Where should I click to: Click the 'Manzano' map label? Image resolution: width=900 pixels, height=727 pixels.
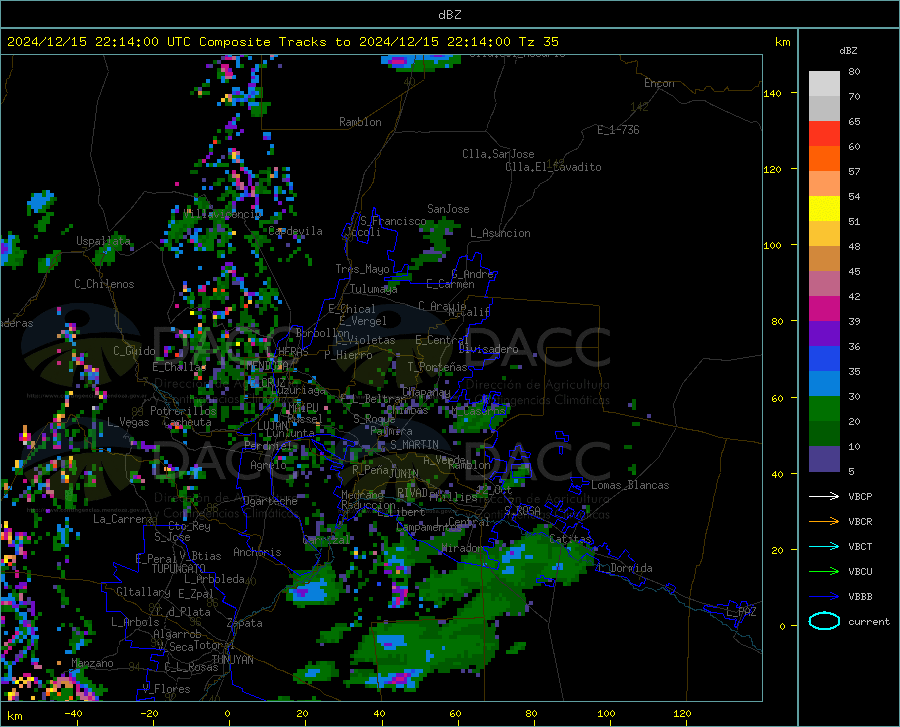pos(92,663)
